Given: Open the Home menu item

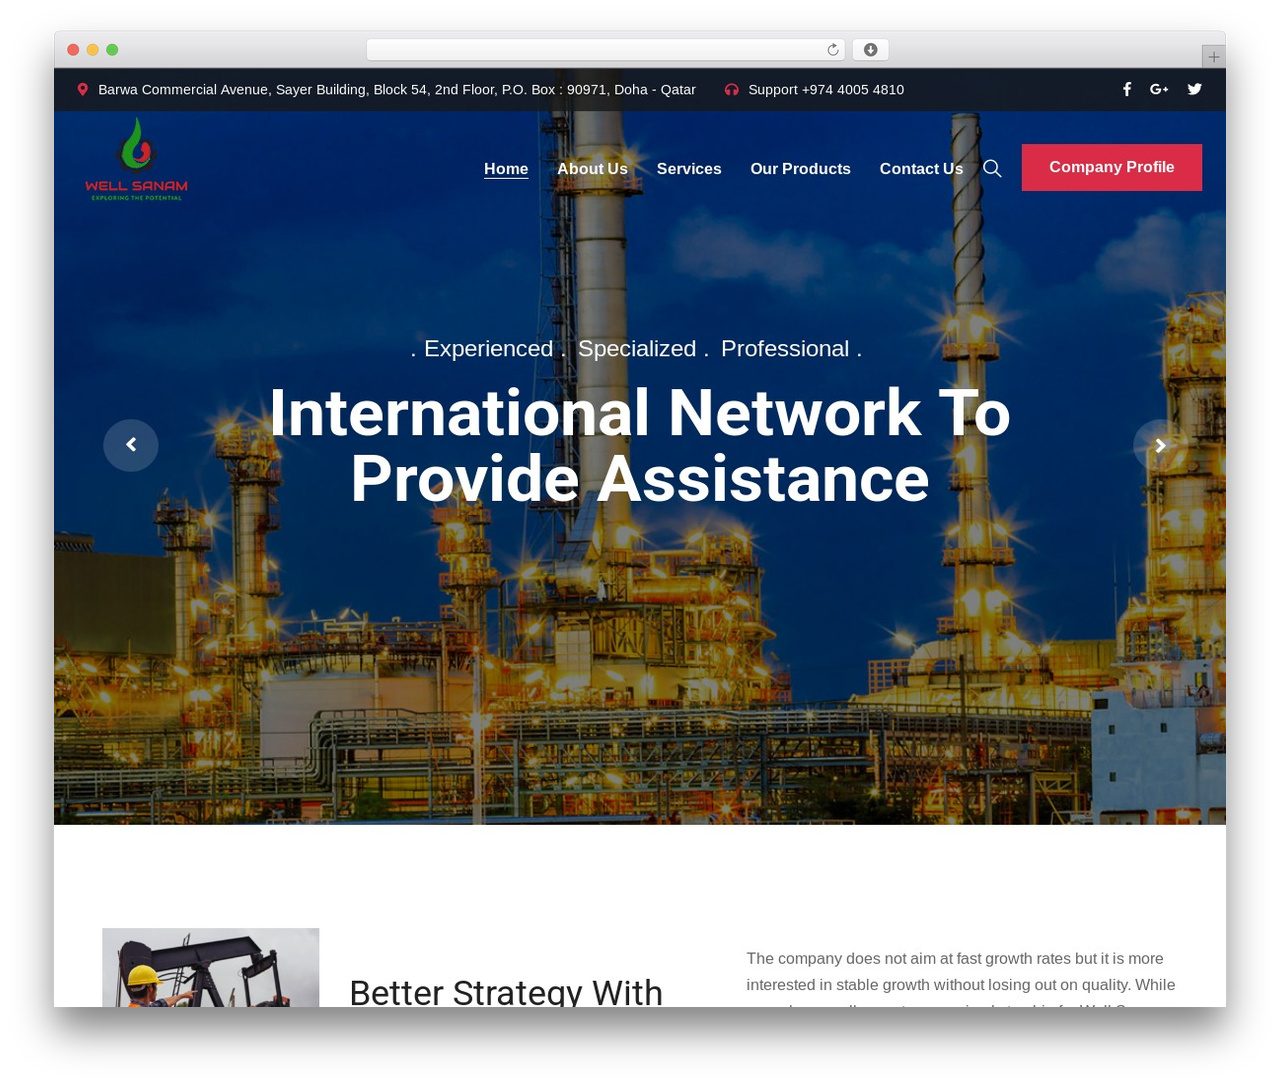Looking at the screenshot, I should coord(506,169).
